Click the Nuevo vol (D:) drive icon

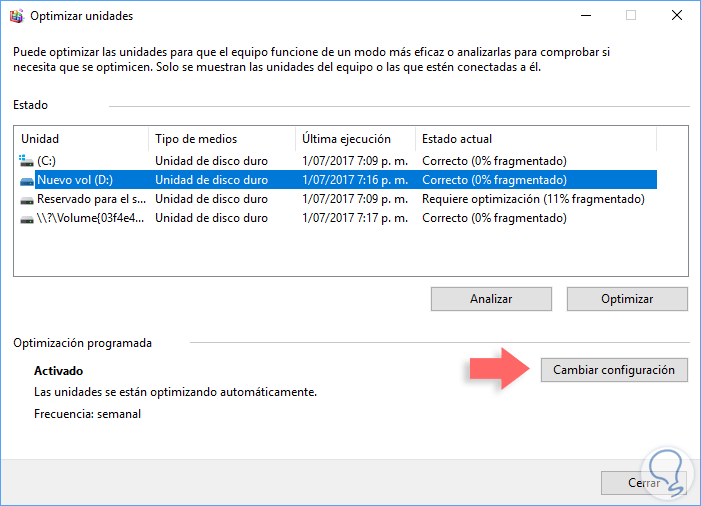pos(27,180)
